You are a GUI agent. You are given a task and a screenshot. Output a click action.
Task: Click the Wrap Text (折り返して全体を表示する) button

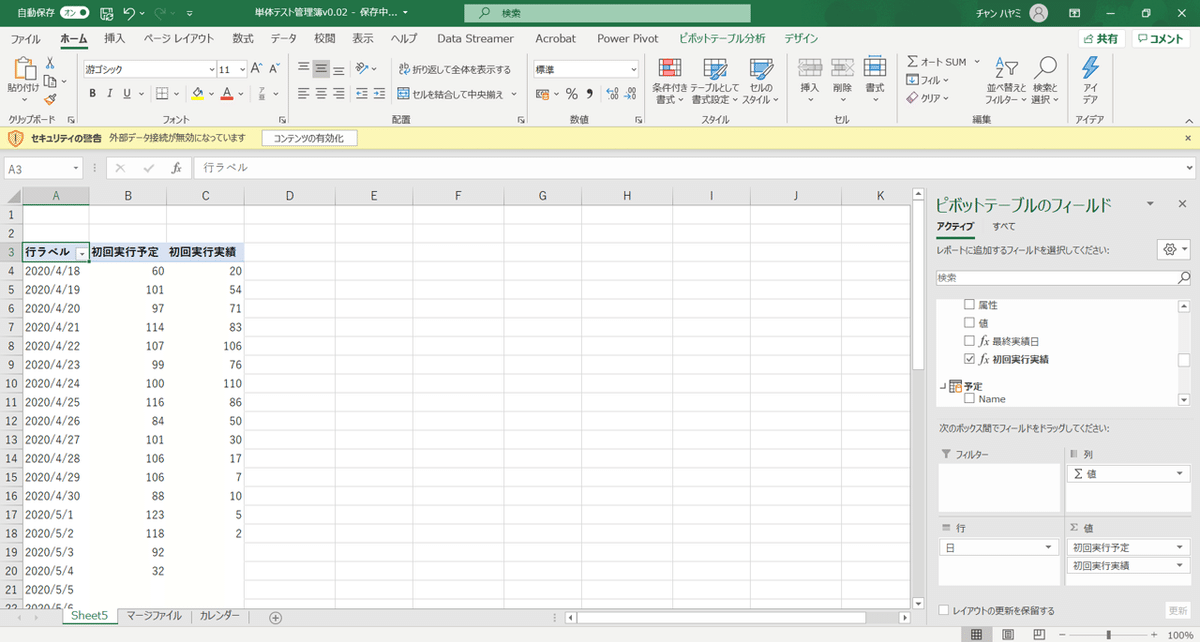454,70
